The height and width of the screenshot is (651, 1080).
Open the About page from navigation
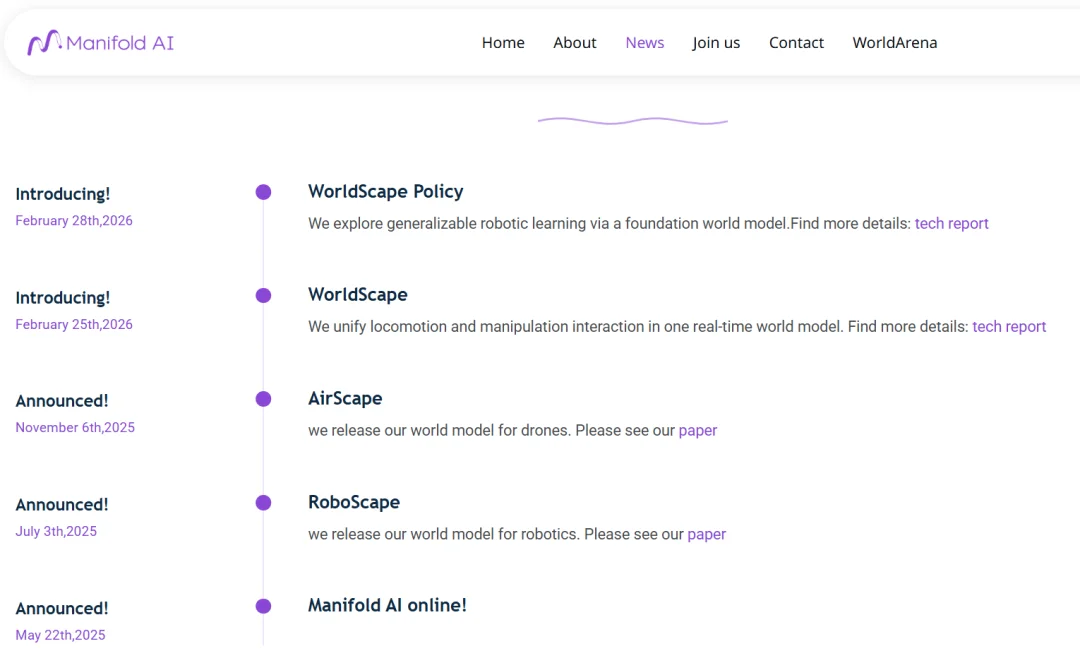[575, 43]
